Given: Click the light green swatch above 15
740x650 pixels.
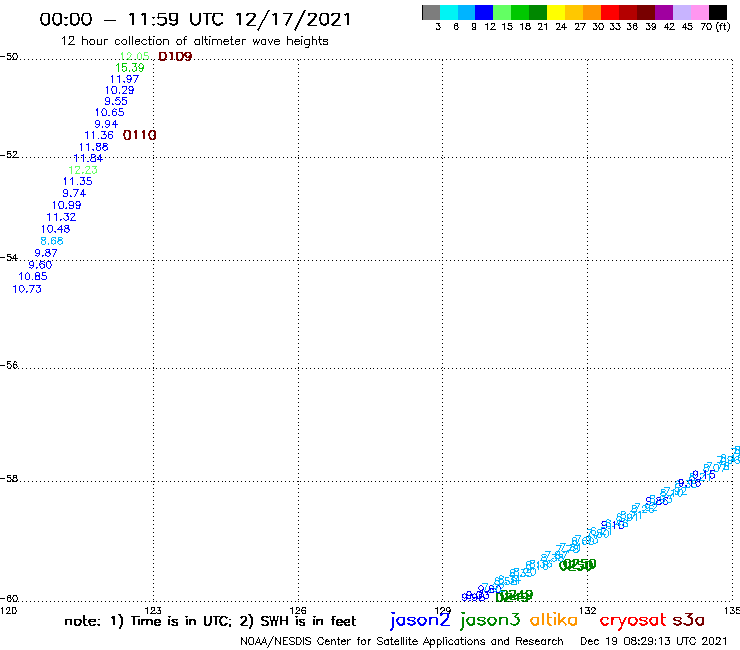Looking at the screenshot, I should tap(503, 12).
